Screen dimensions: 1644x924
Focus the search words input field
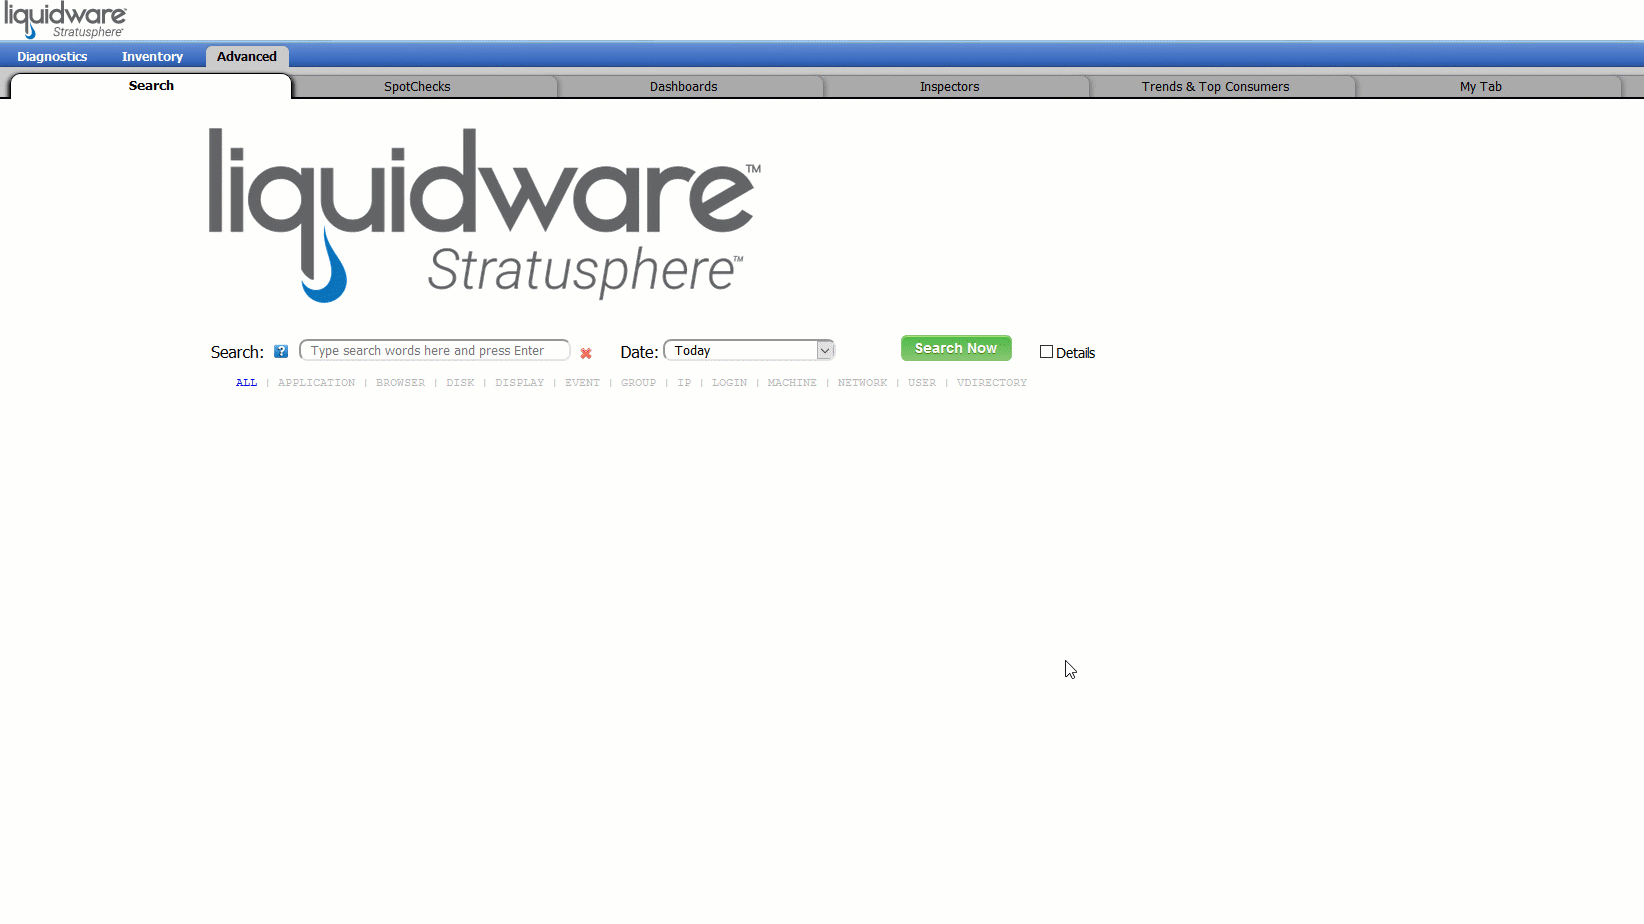tap(435, 351)
